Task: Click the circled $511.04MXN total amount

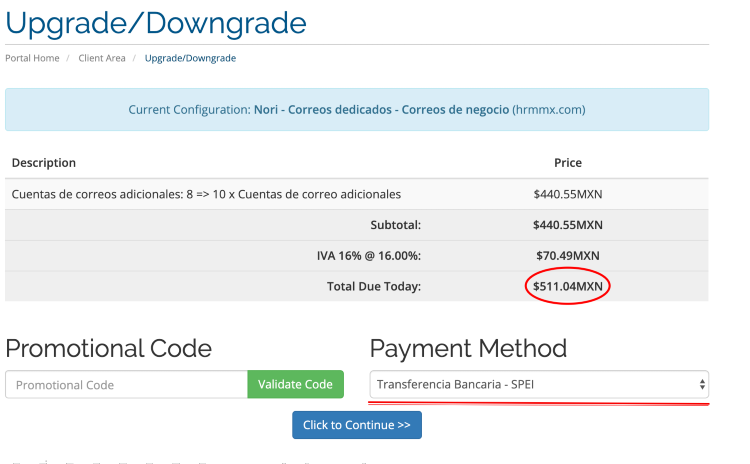Action: click(x=567, y=287)
